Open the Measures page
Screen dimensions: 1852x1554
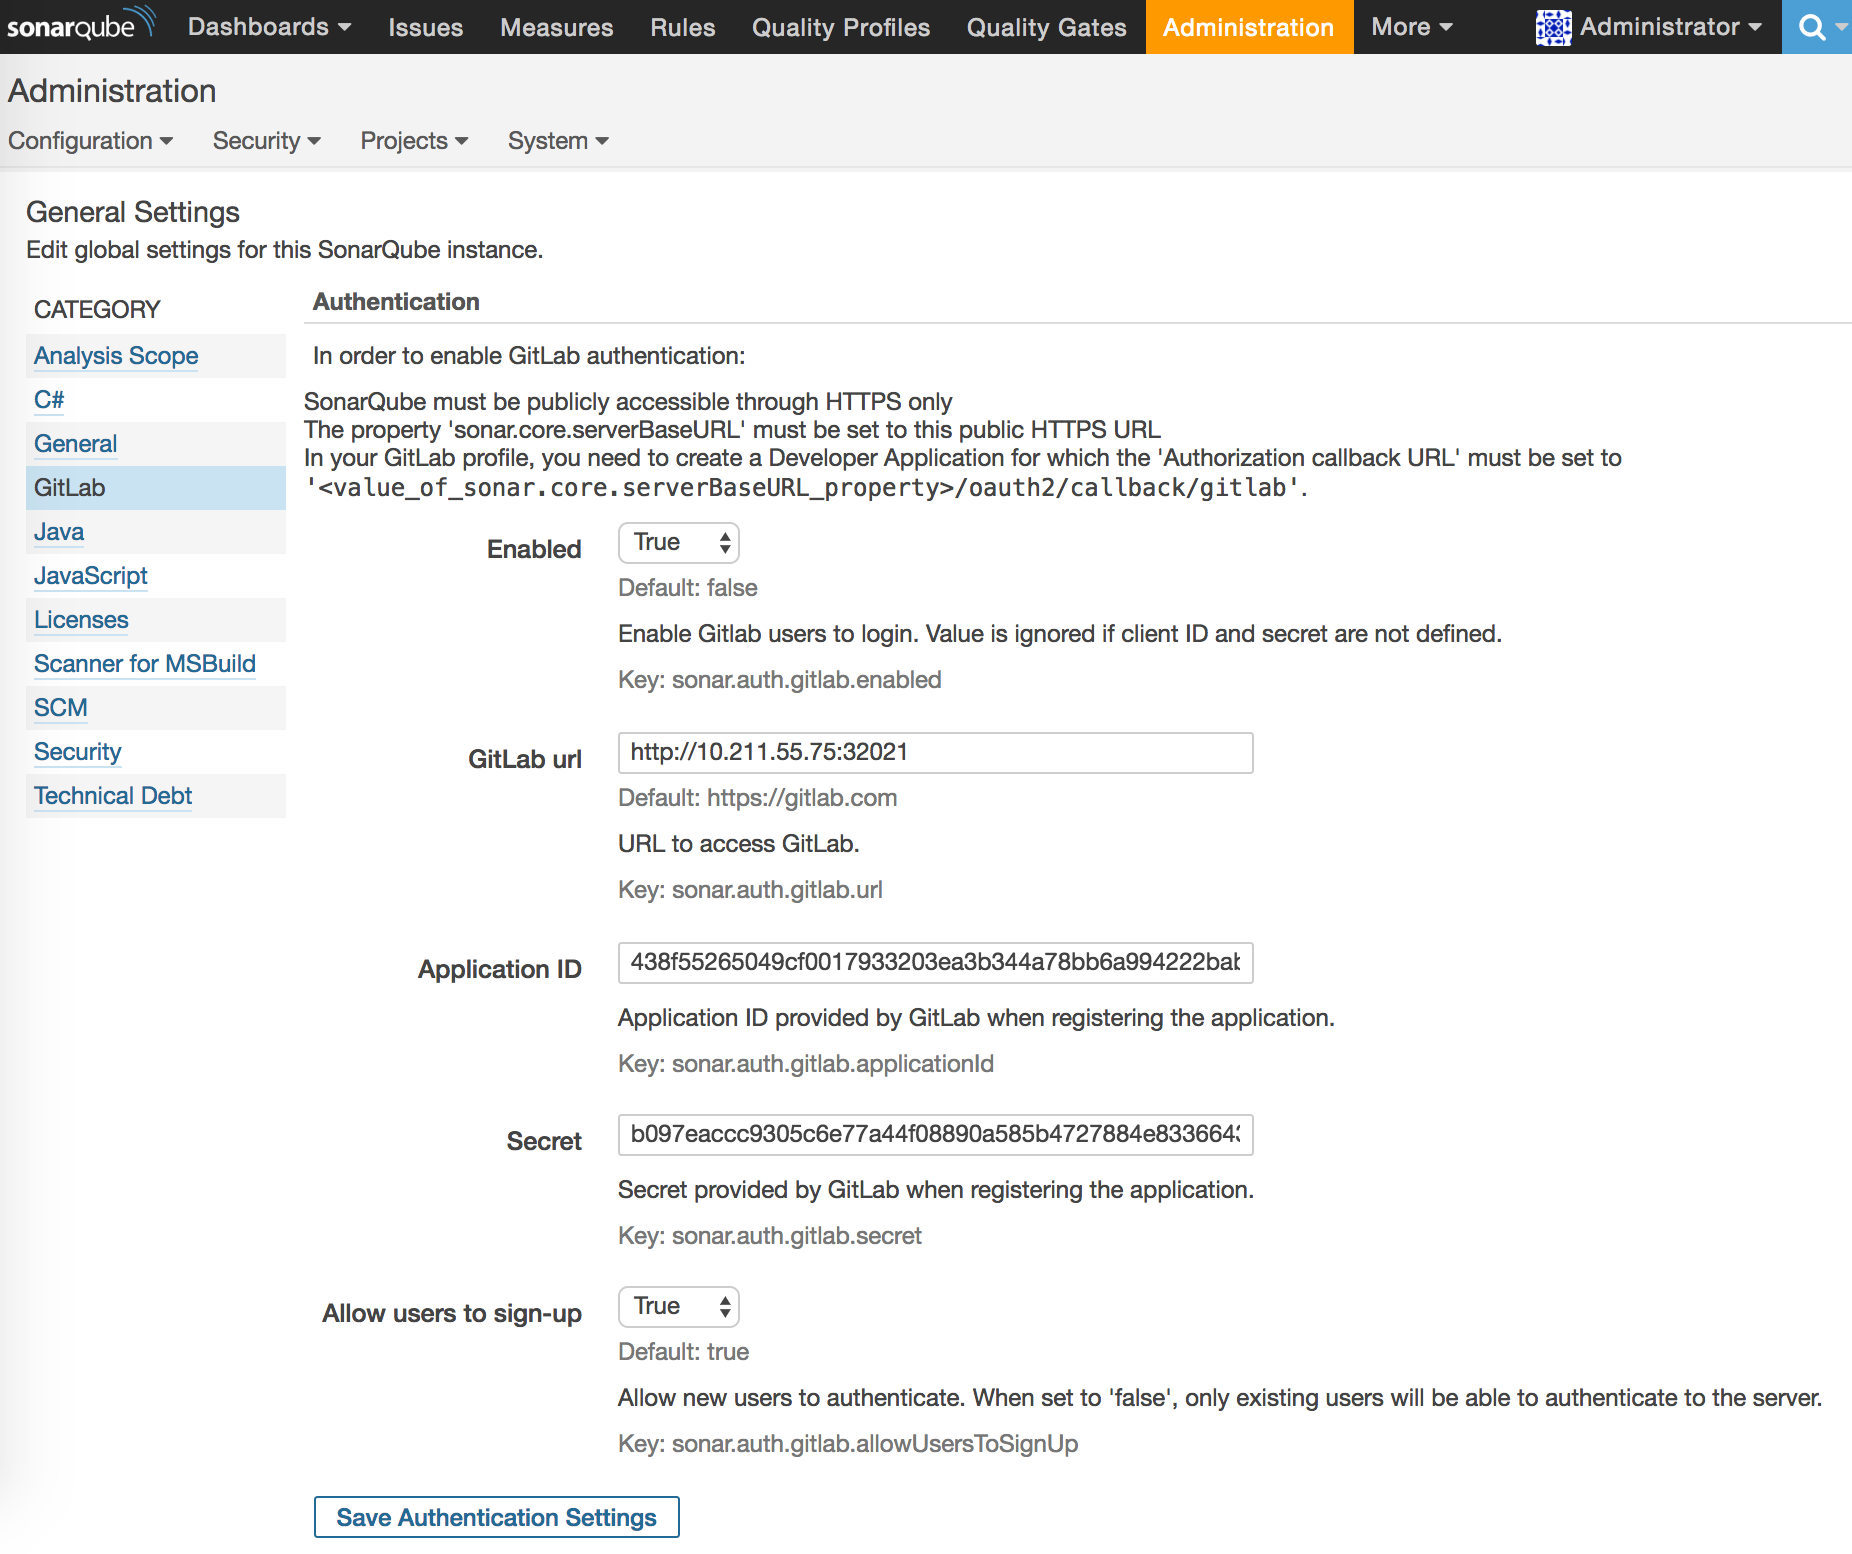point(556,27)
